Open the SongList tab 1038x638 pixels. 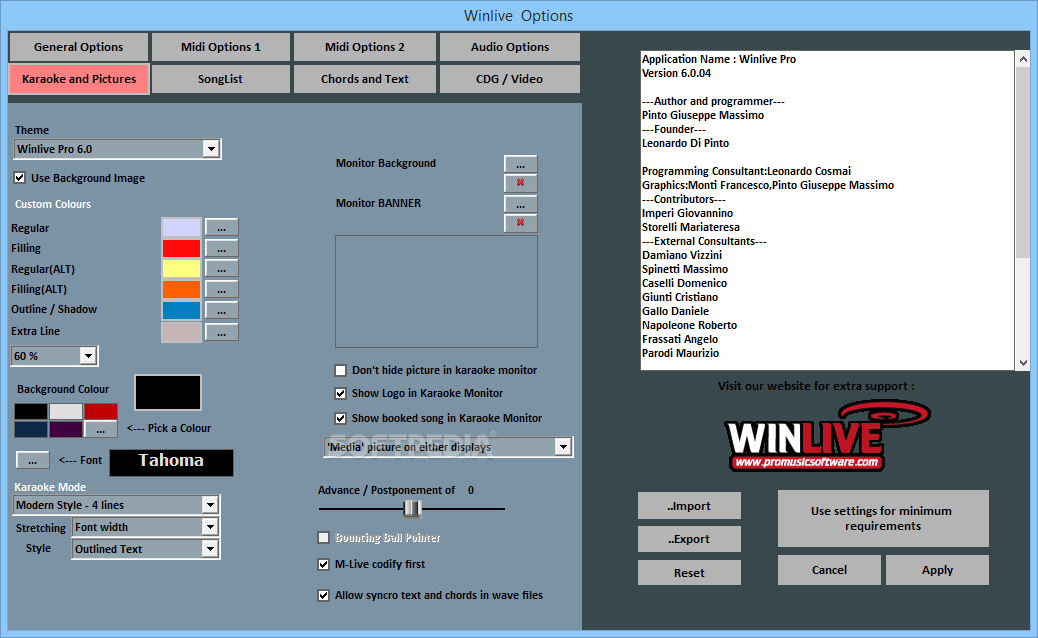point(221,79)
